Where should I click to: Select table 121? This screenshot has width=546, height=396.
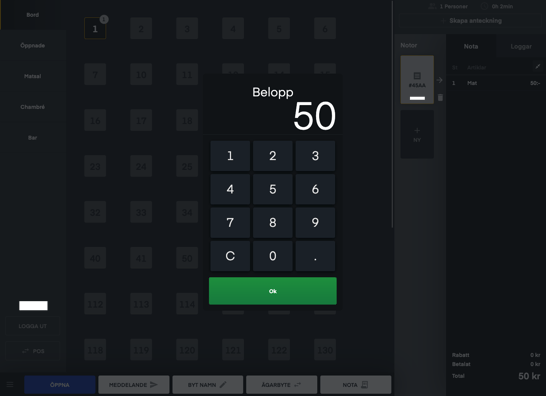click(233, 350)
